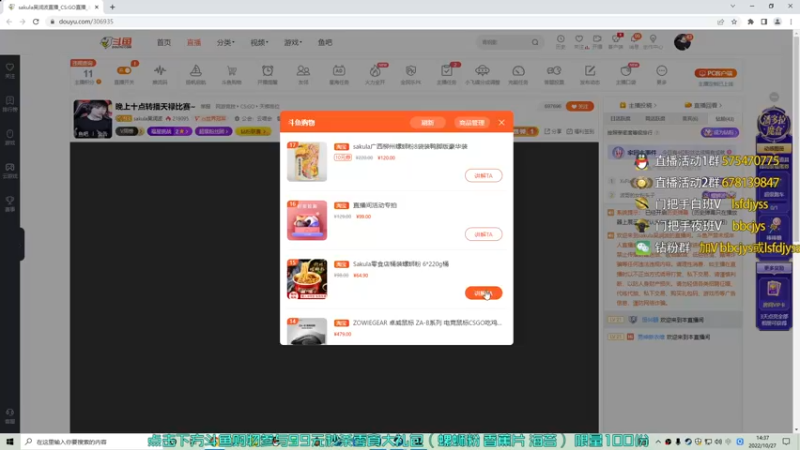Image resolution: width=800 pixels, height=450 pixels.
Task: Switch to the 贵宾 ranking tab
Action: 690,118
